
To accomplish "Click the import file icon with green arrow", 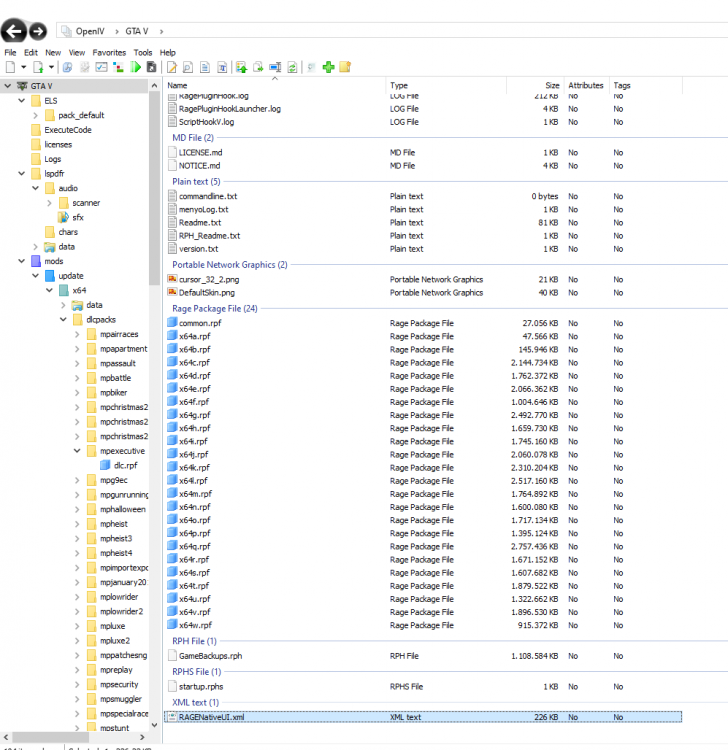I will click(39, 67).
